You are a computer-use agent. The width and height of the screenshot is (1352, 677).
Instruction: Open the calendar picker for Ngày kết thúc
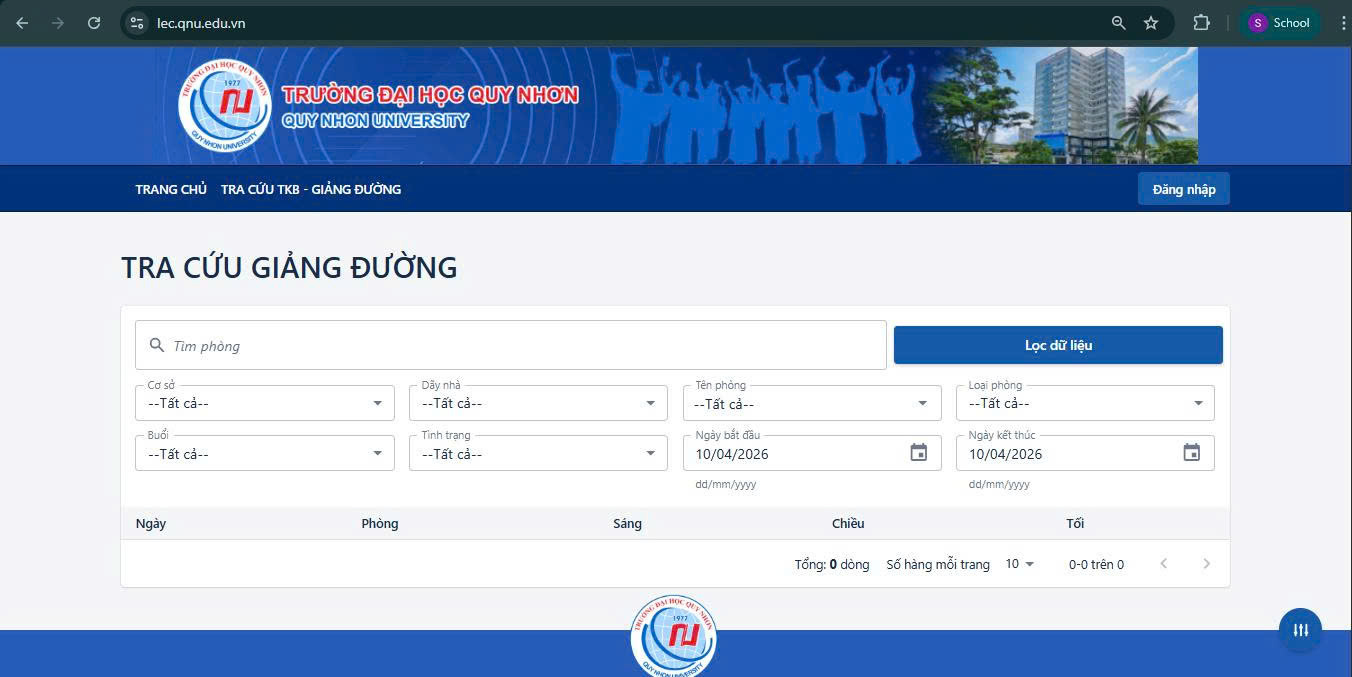click(x=1191, y=453)
